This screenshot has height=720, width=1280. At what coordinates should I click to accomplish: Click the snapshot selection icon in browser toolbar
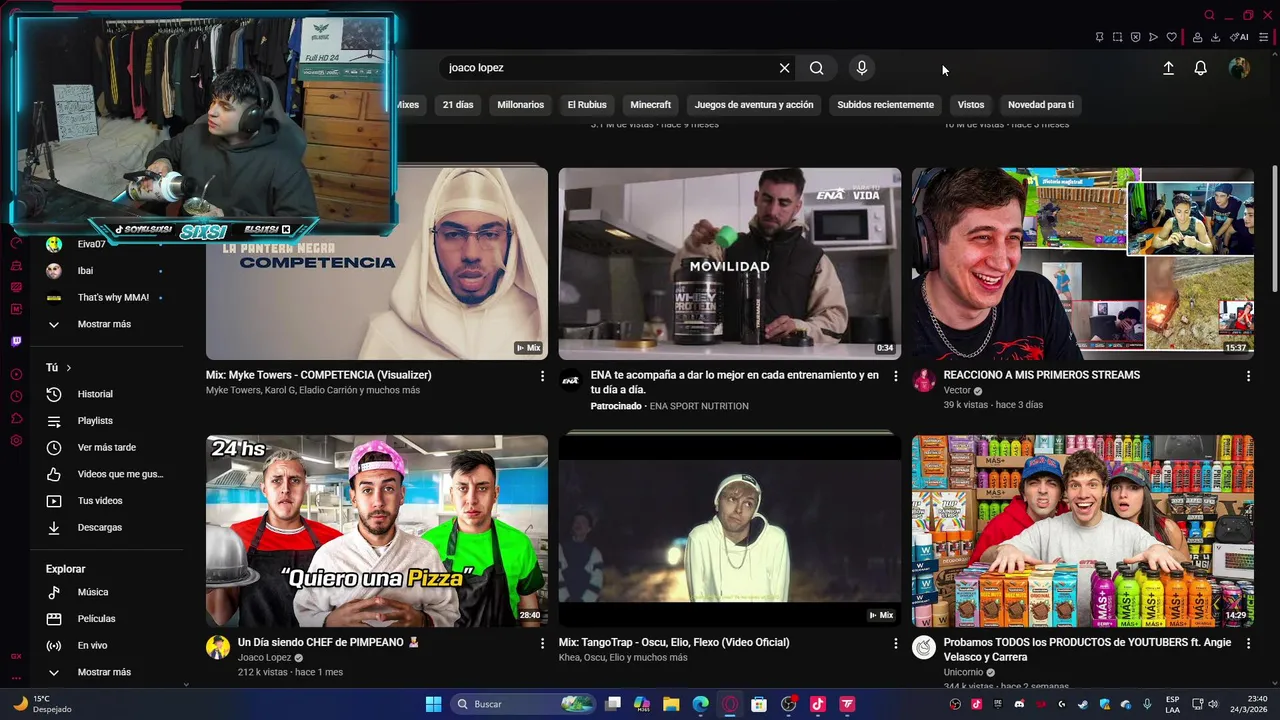point(1117,37)
